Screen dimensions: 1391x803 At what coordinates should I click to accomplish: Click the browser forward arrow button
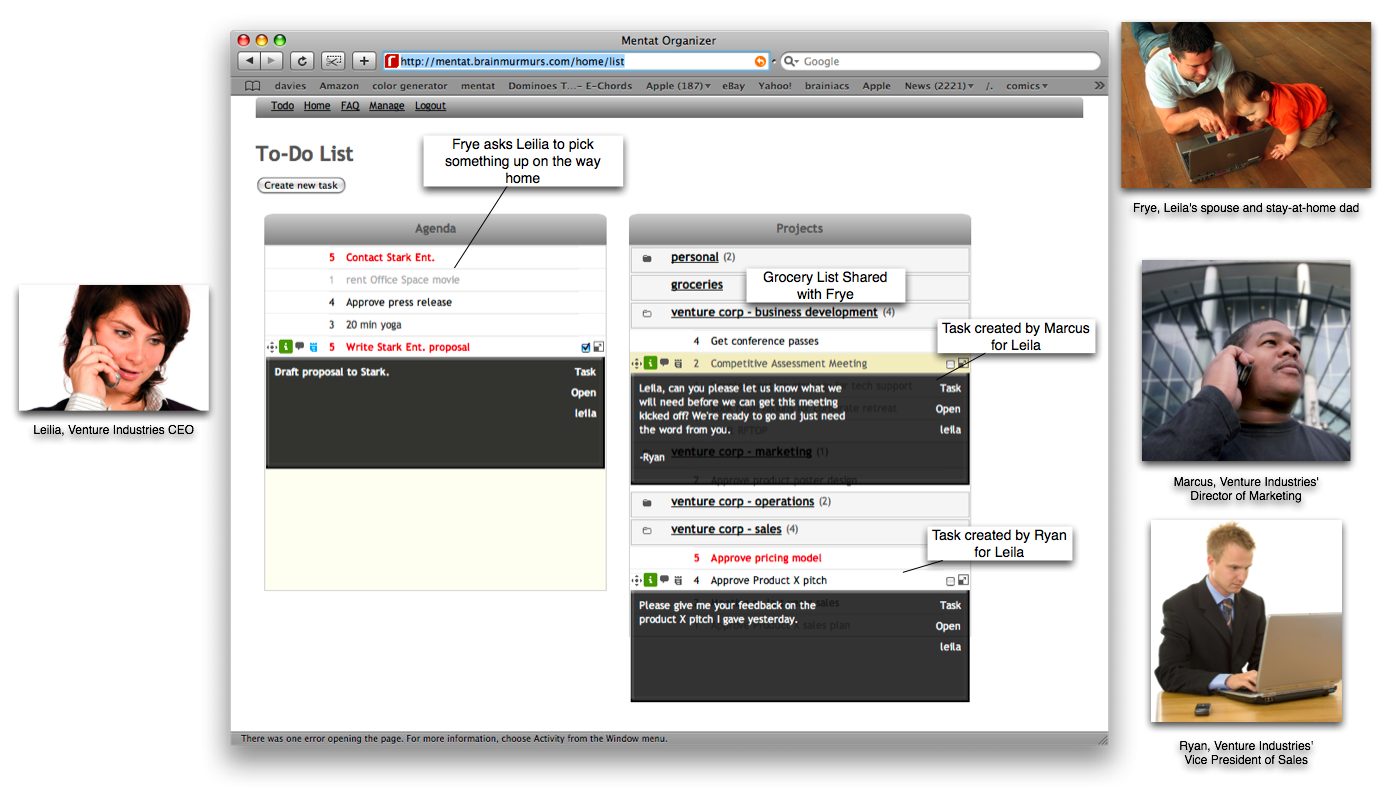click(x=271, y=61)
